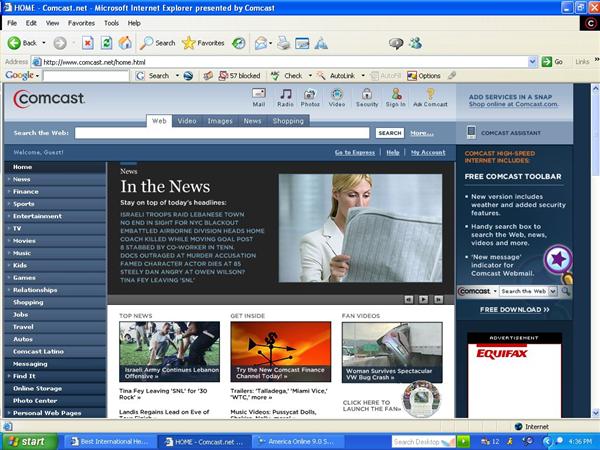Open the Google logo dropdown menu
This screenshot has height=450, width=600.
37,76
